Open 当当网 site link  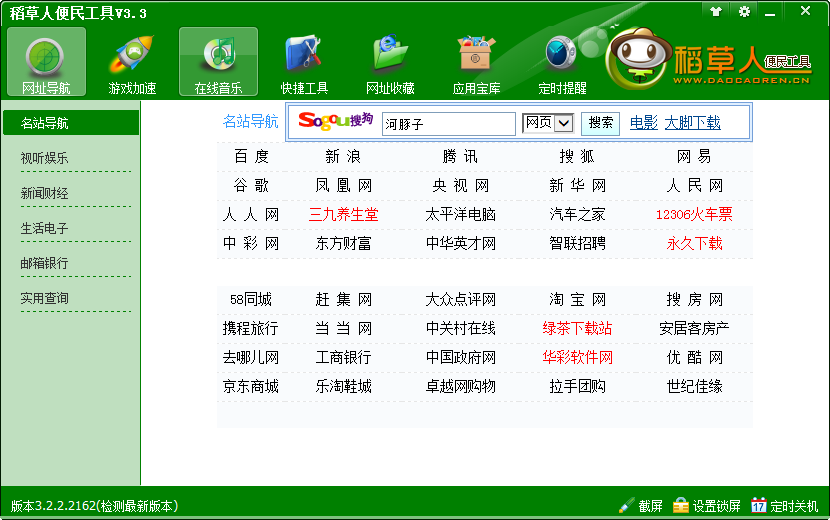(343, 328)
